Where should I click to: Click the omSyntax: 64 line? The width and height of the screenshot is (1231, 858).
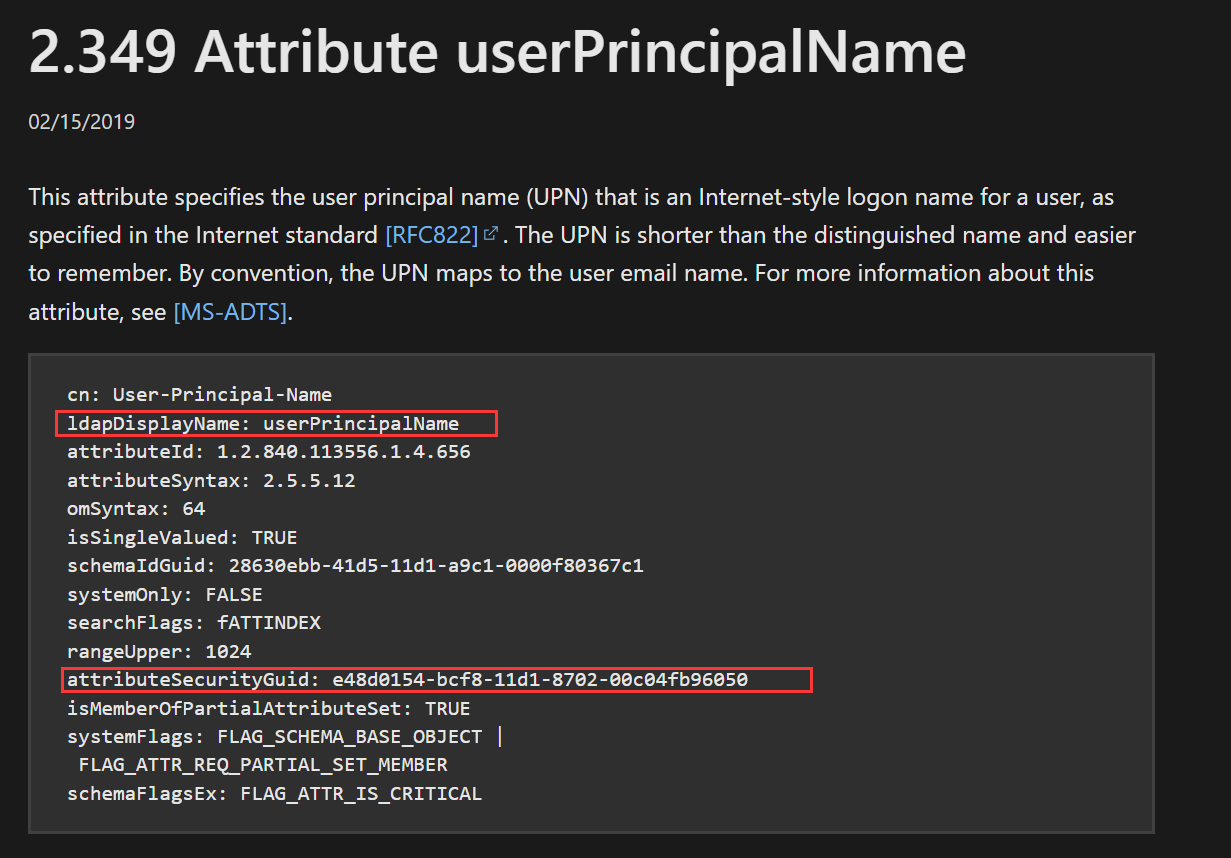(136, 509)
